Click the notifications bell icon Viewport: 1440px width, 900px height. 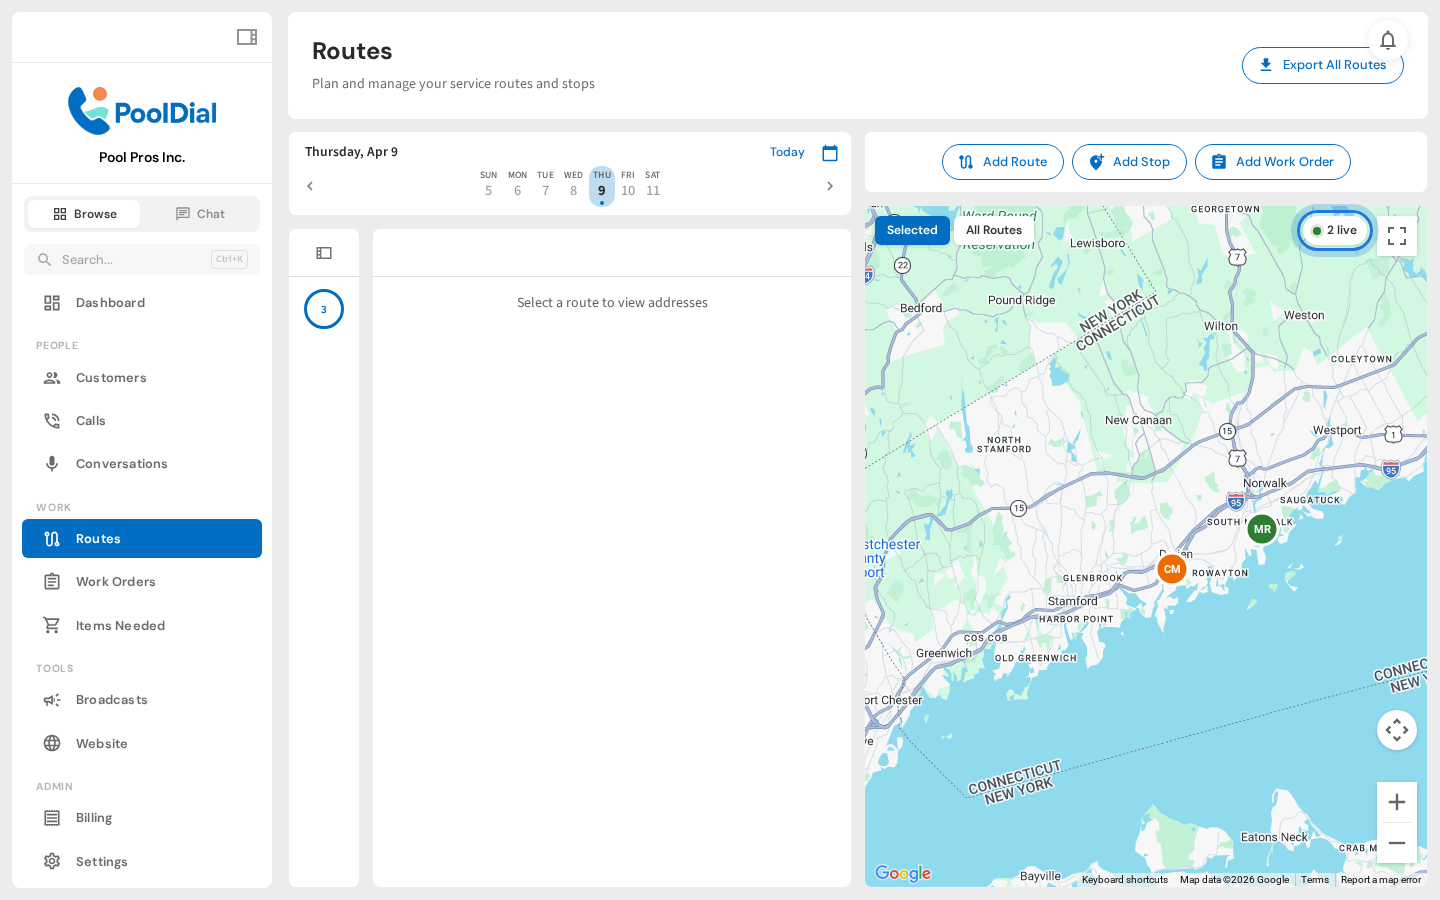tap(1387, 40)
